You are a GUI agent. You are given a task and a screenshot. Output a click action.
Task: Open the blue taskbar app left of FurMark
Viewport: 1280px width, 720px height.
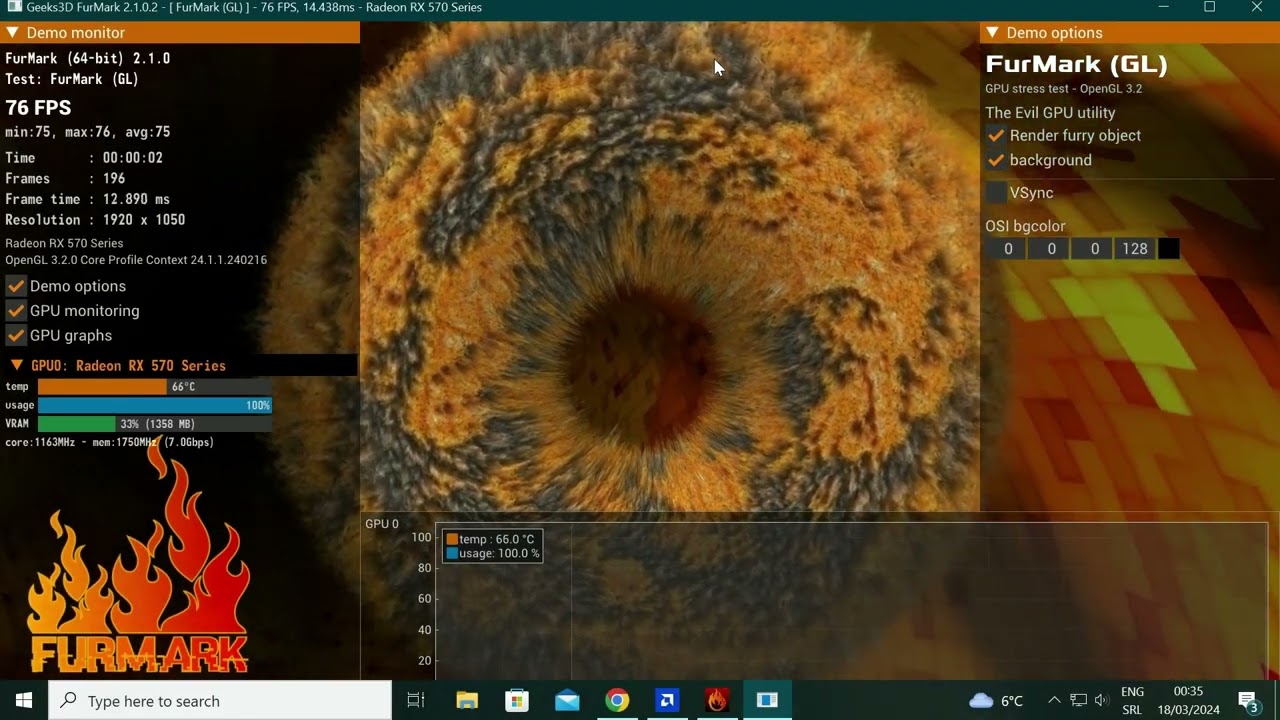[x=667, y=701]
